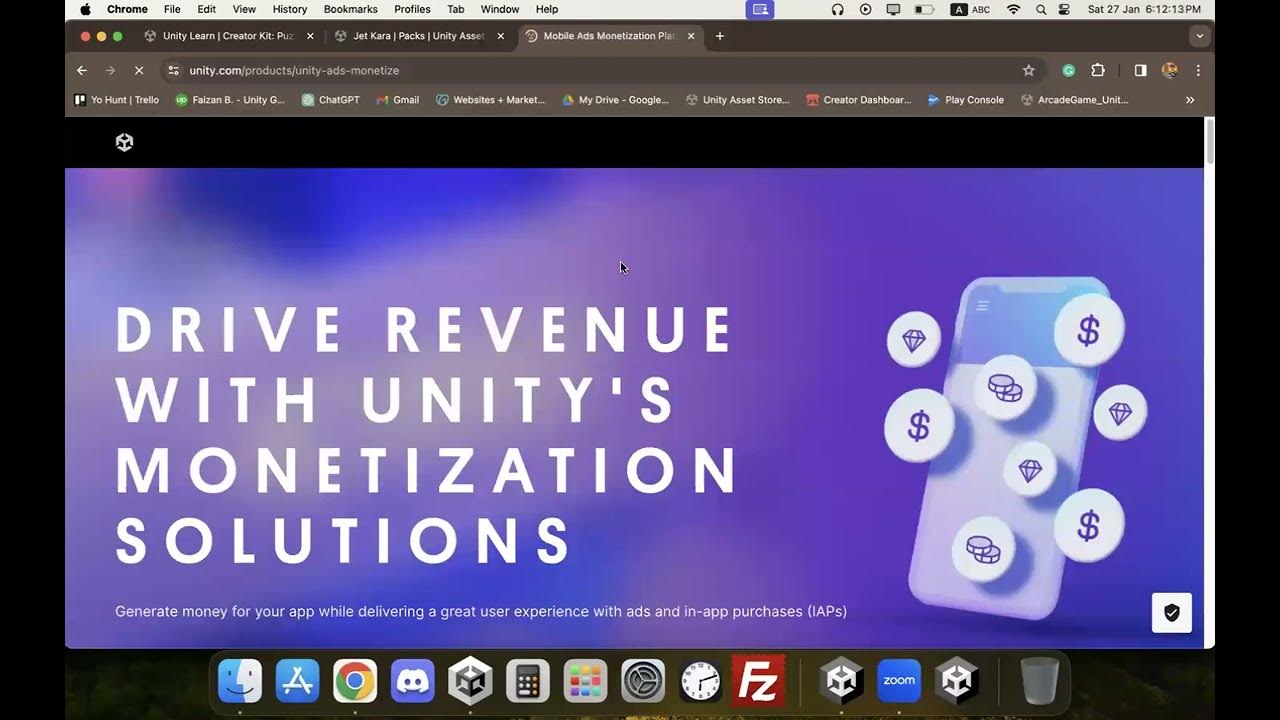Viewport: 1280px width, 720px height.
Task: Open the tab search dropdown
Action: [1200, 36]
